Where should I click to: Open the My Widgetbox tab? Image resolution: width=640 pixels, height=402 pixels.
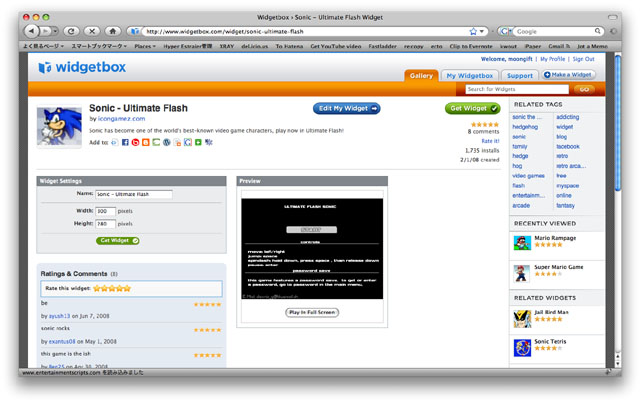pyautogui.click(x=469, y=76)
